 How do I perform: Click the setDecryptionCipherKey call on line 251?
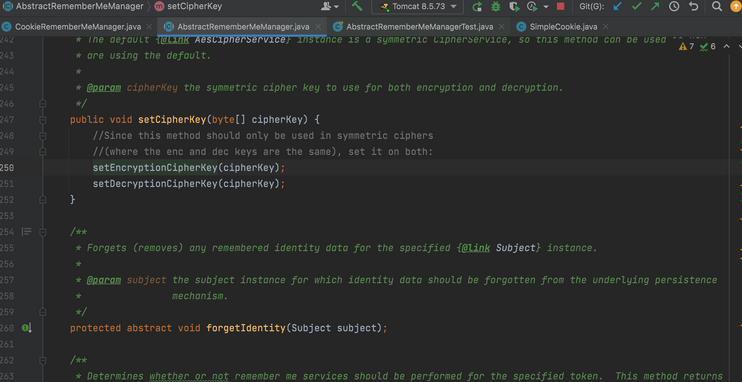pyautogui.click(x=155, y=184)
